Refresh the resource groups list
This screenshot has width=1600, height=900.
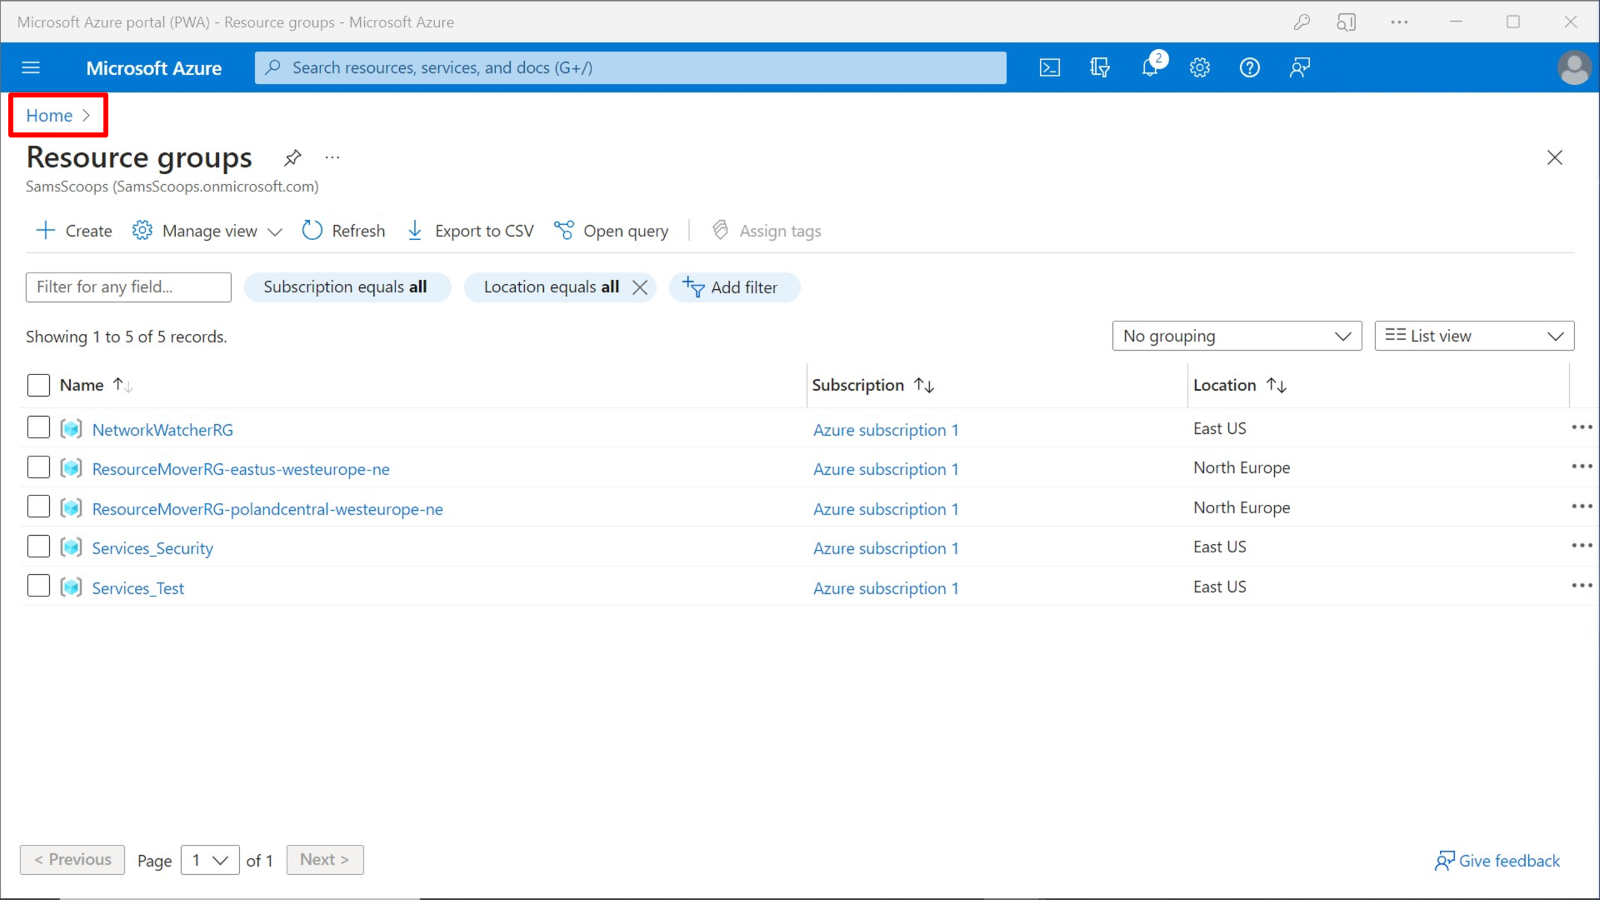pos(344,231)
